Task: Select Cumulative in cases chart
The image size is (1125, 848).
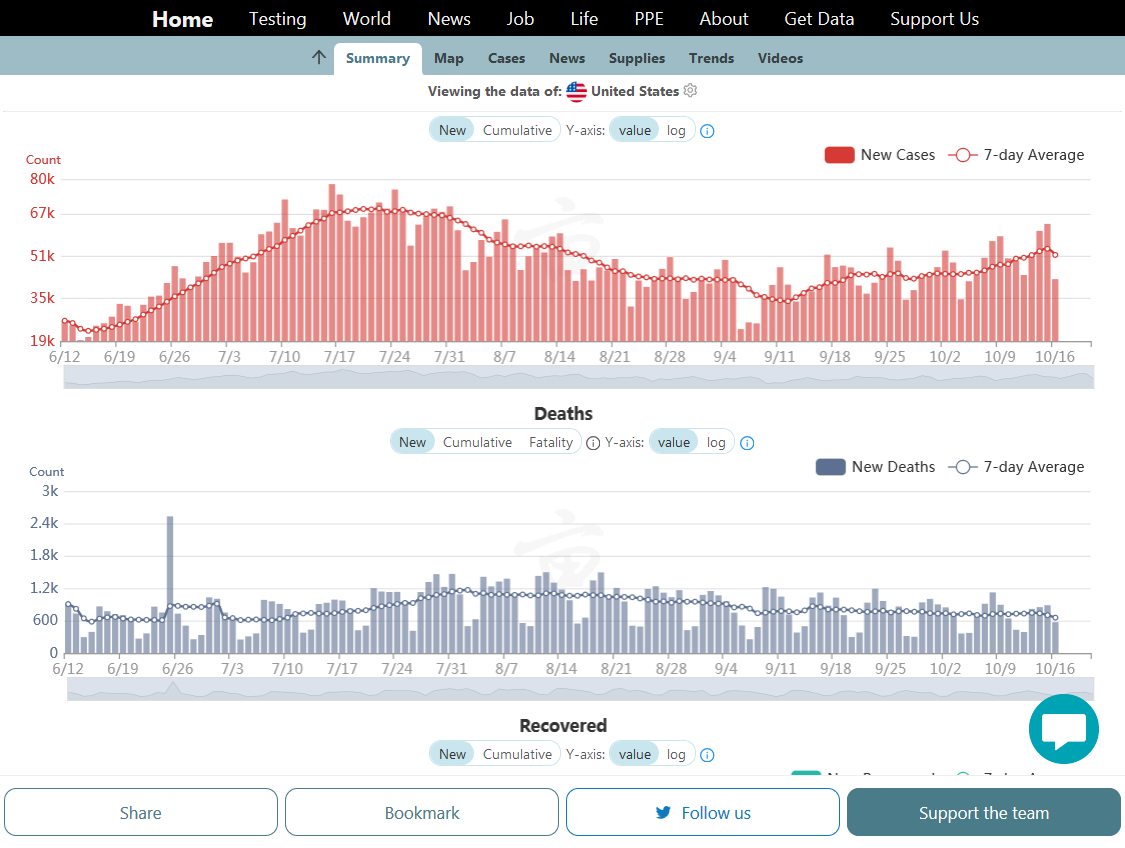Action: (517, 130)
